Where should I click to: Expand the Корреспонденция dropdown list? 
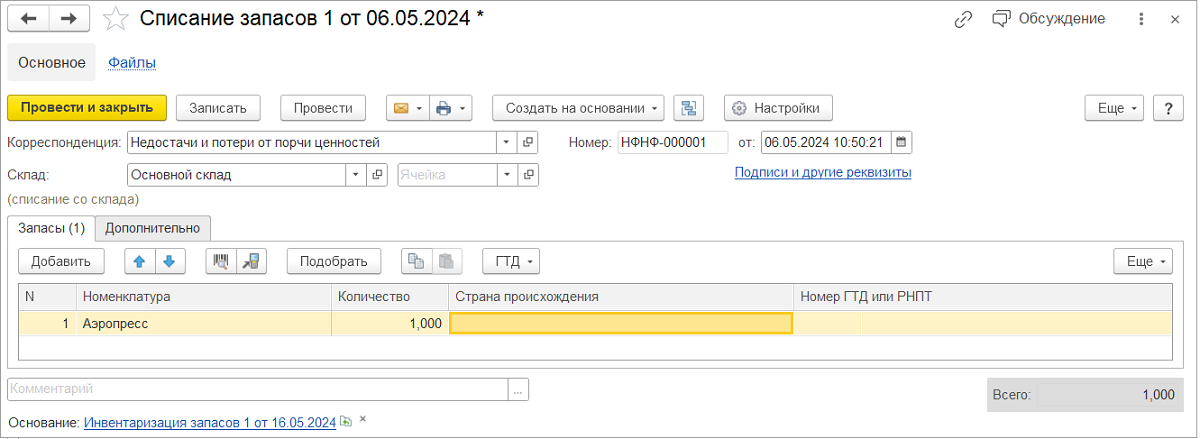coord(506,142)
